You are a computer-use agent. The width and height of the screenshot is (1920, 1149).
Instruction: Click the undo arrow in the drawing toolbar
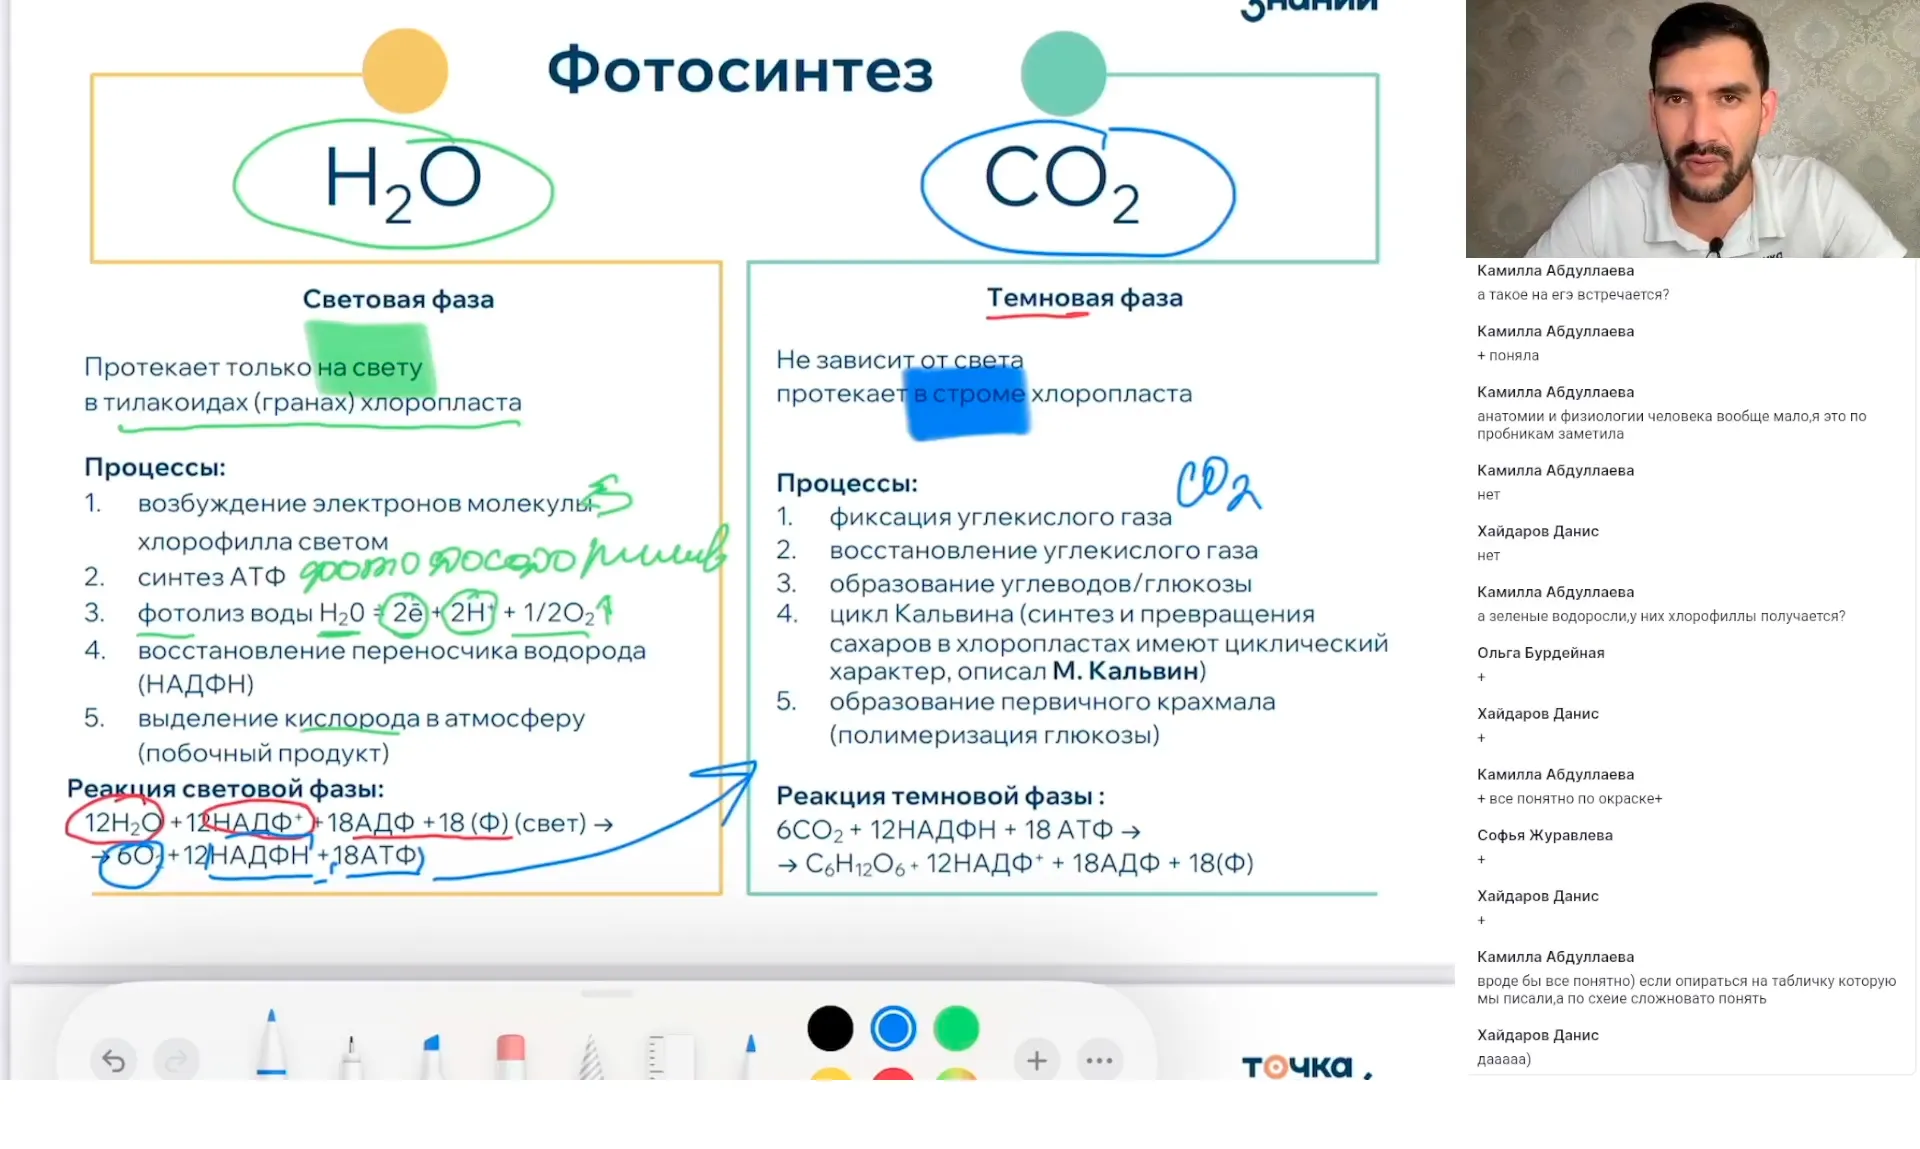click(x=114, y=1059)
